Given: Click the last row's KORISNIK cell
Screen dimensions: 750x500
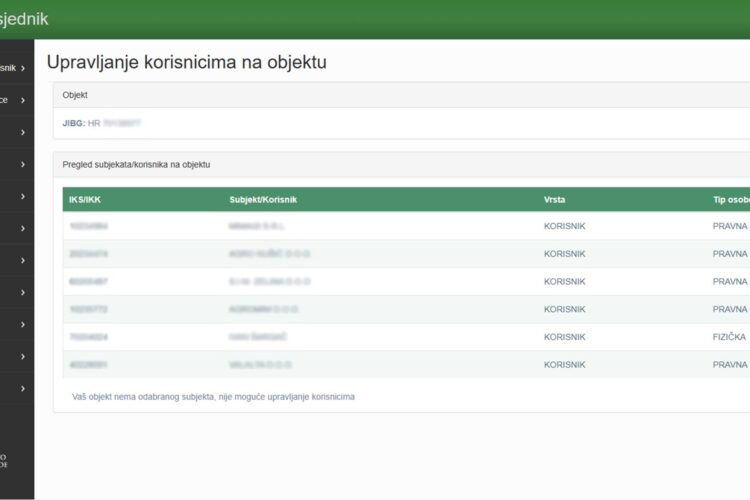Looking at the screenshot, I should click(x=564, y=365).
